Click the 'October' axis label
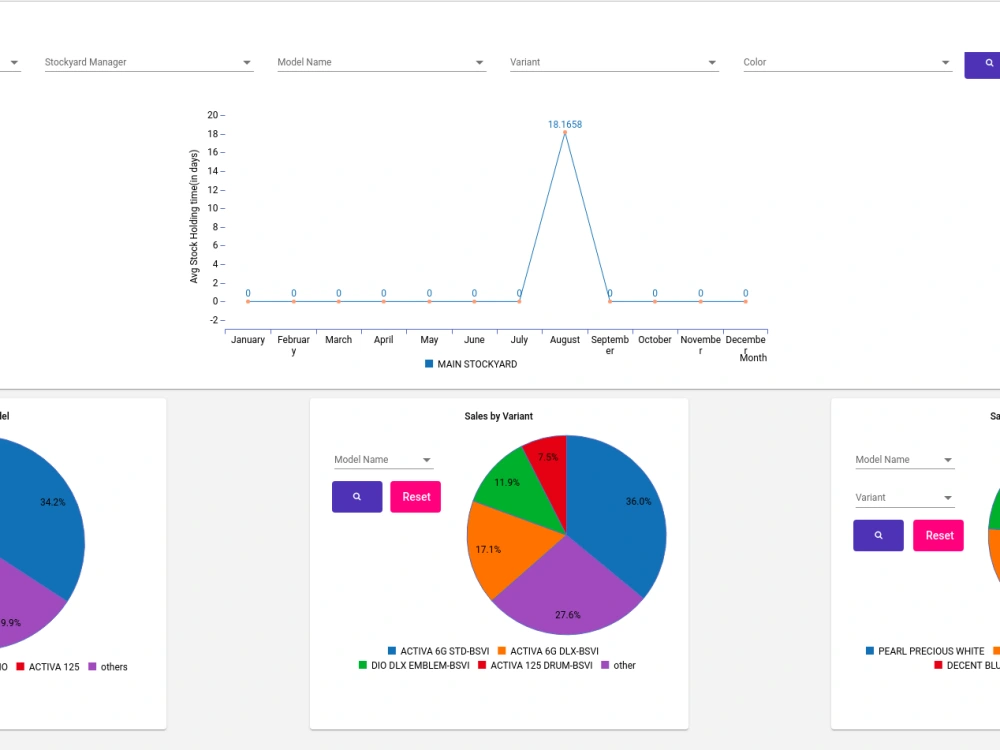Viewport: 1000px width, 750px height. click(655, 340)
